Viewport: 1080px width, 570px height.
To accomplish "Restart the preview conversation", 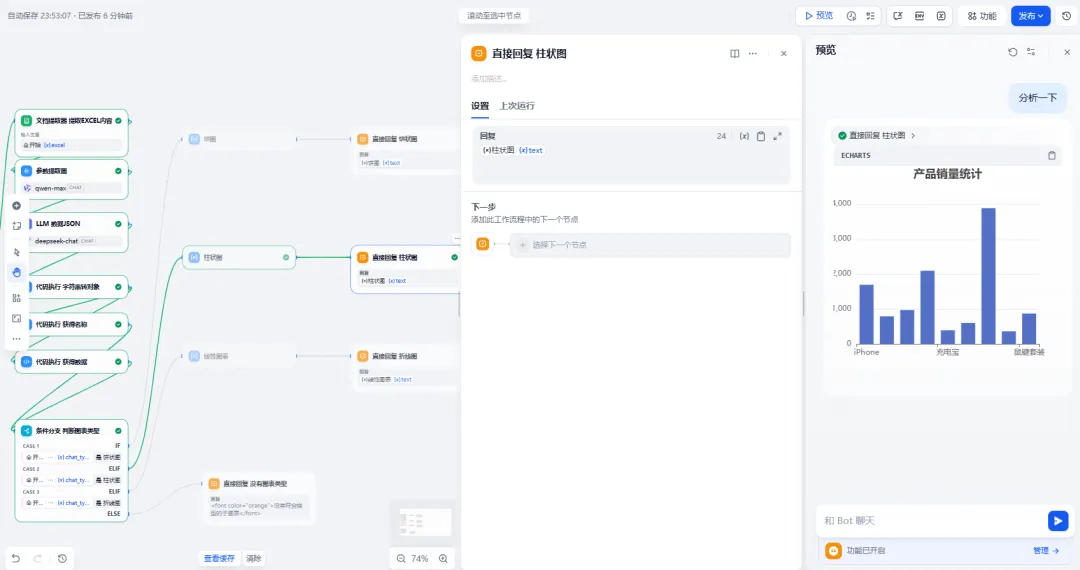I will click(x=1012, y=52).
